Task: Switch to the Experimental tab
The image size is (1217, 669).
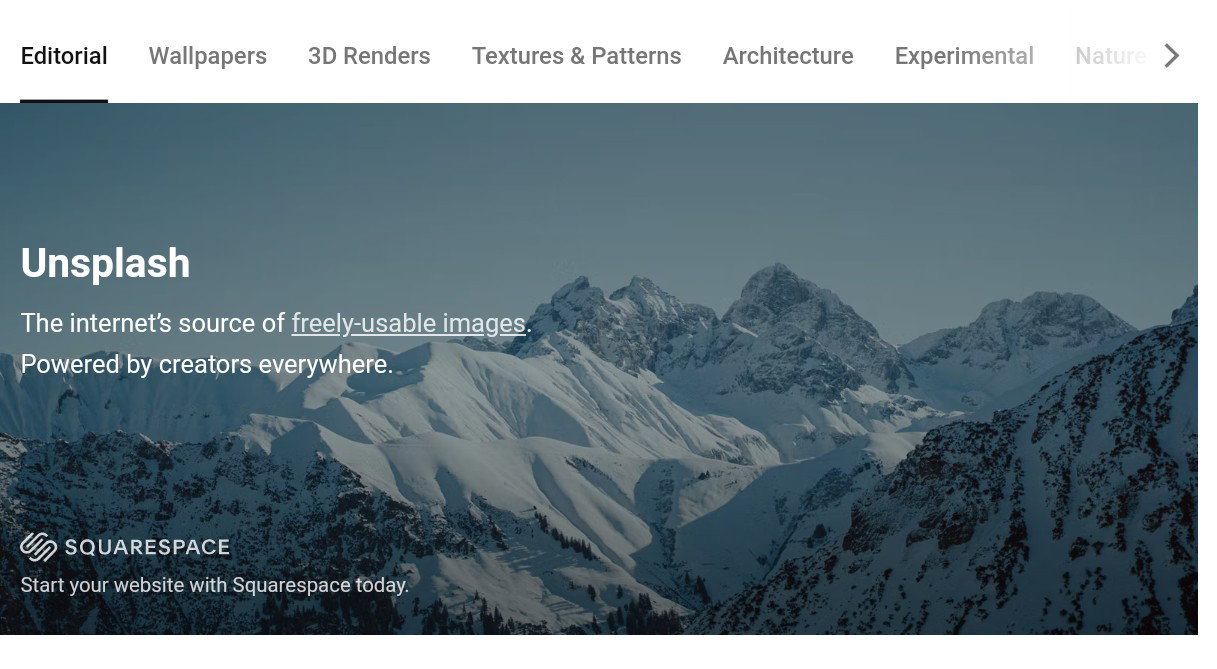Action: click(x=964, y=56)
